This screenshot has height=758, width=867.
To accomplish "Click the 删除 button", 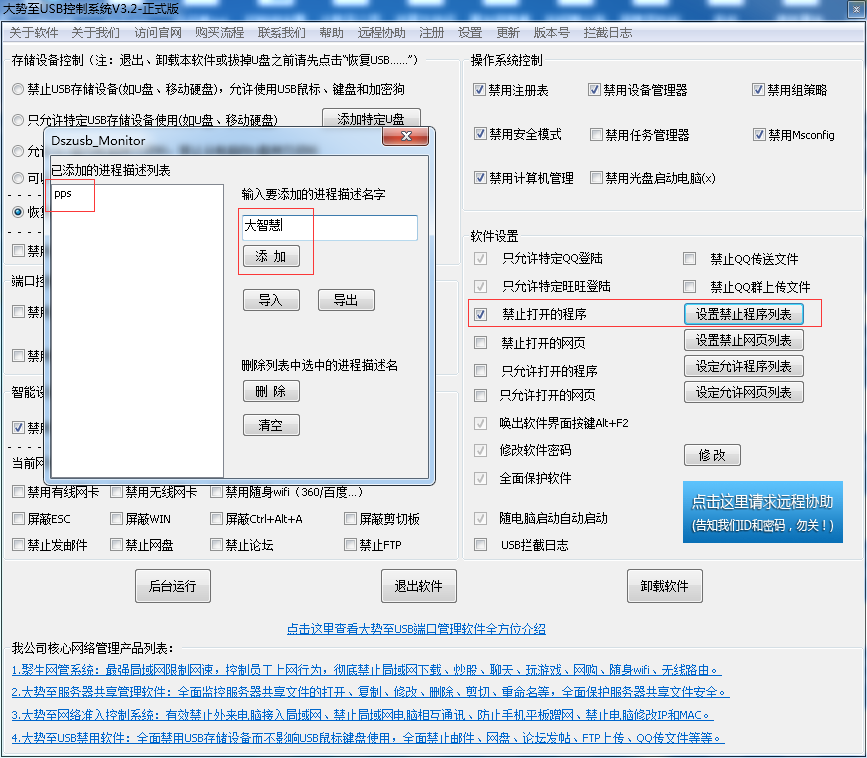I will [x=271, y=391].
